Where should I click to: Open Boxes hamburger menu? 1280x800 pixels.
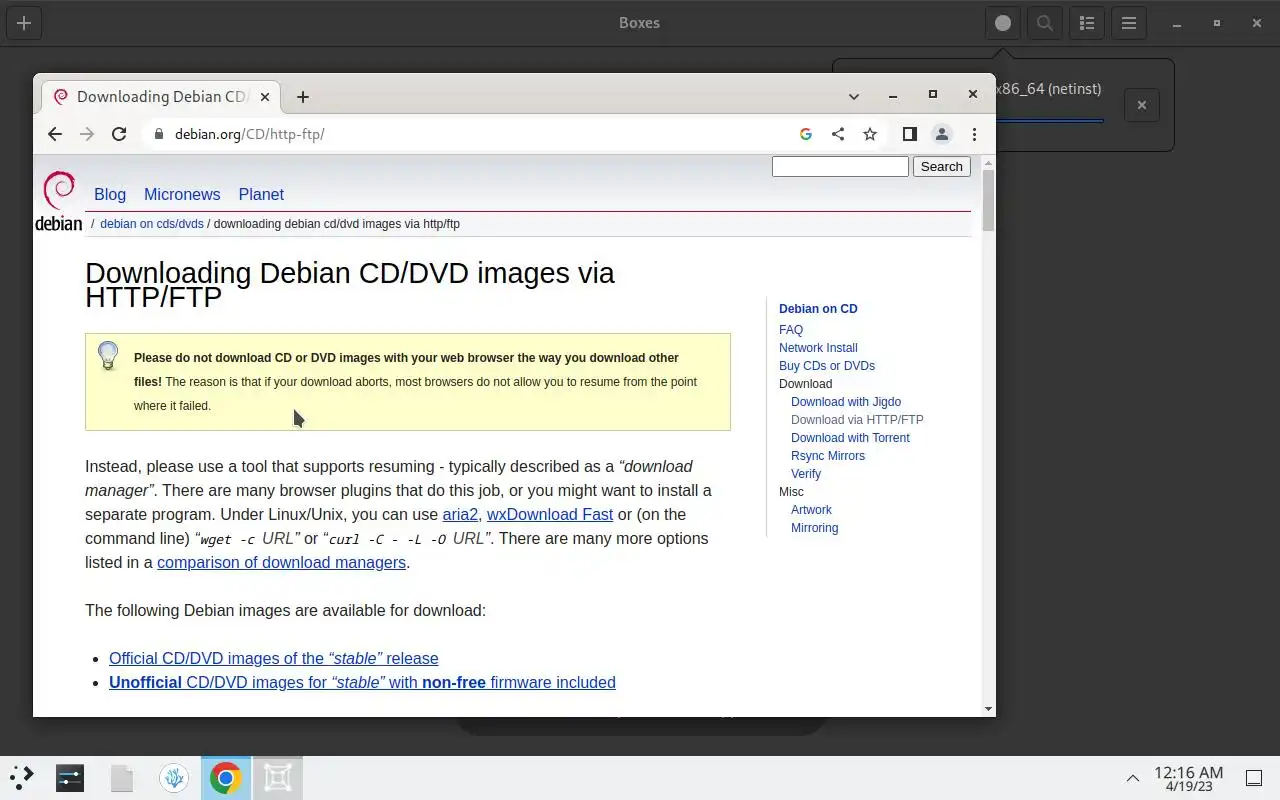click(x=1129, y=23)
